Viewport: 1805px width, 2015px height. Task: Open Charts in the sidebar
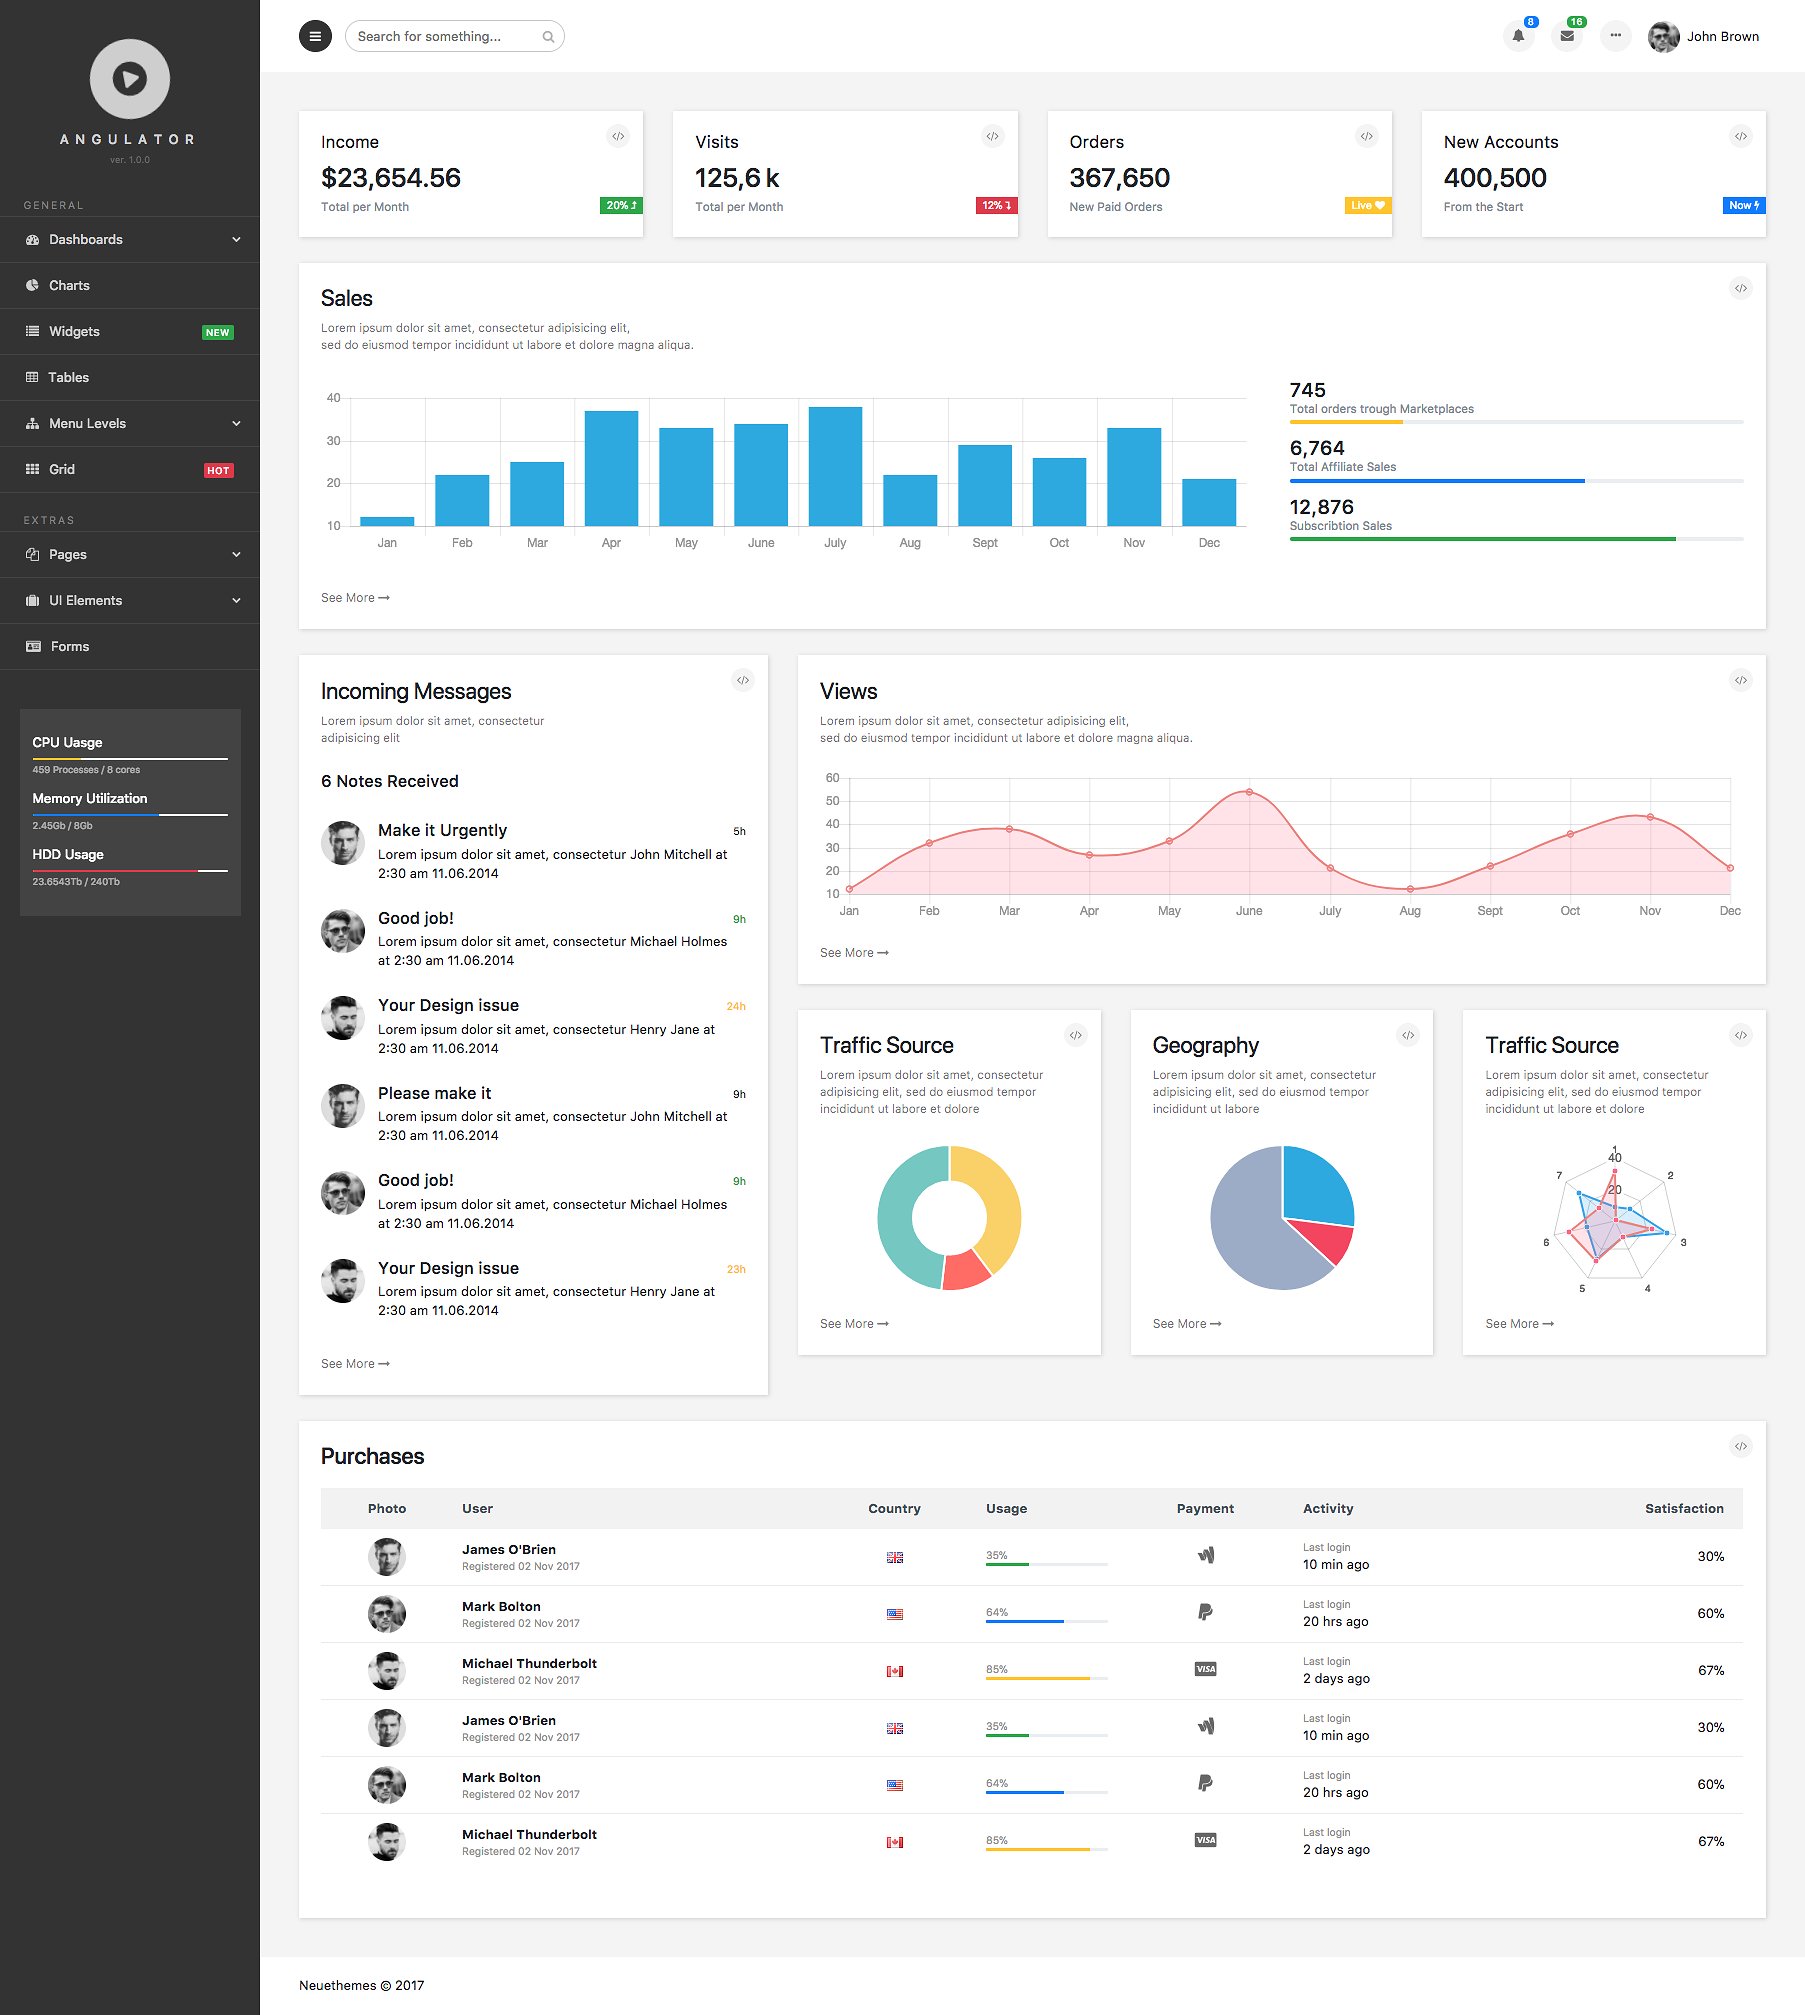[130, 285]
